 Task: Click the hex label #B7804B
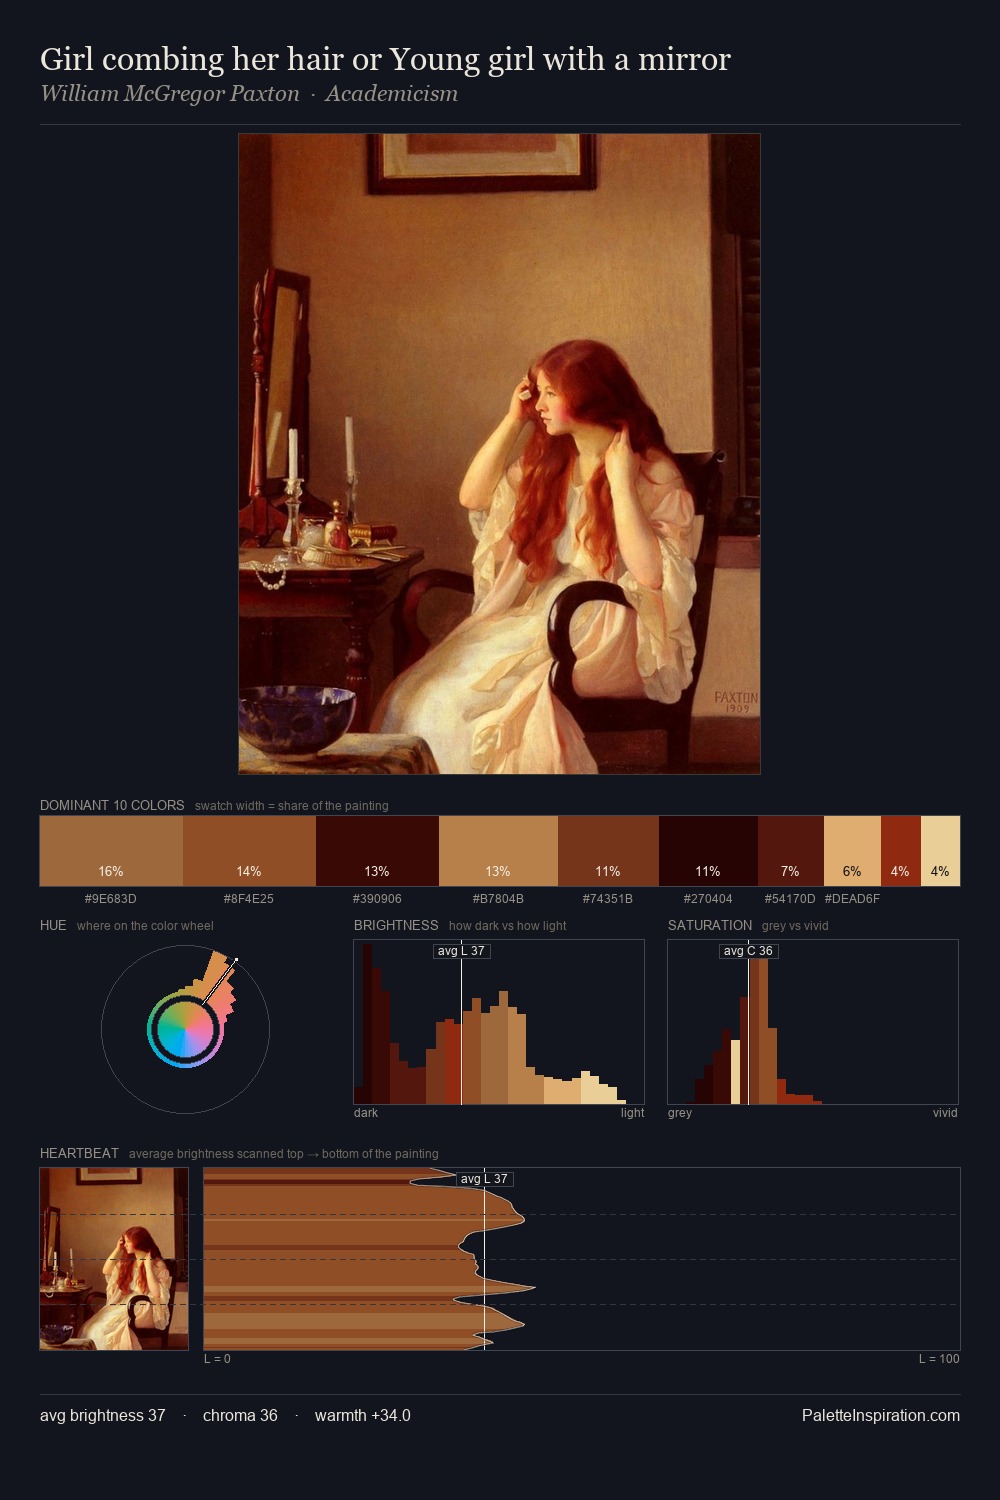498,899
